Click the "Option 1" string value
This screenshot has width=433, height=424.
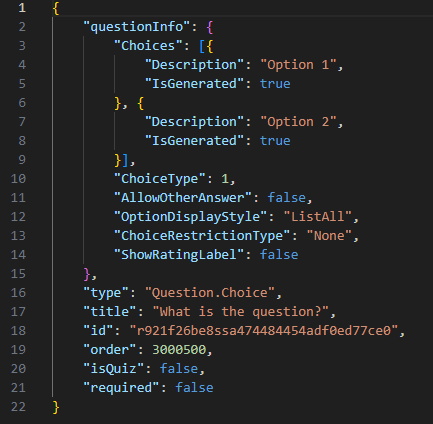pos(298,65)
